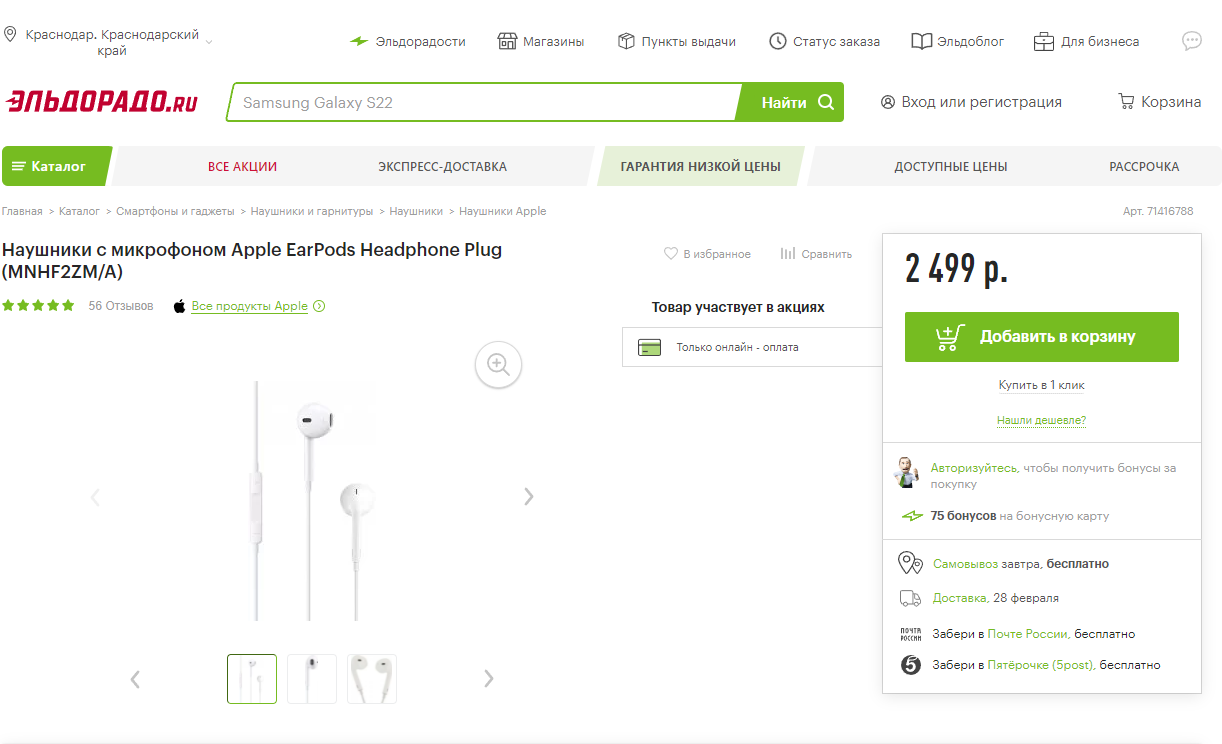
Task: Toggle Сравнить for this product
Action: pyautogui.click(x=788, y=254)
